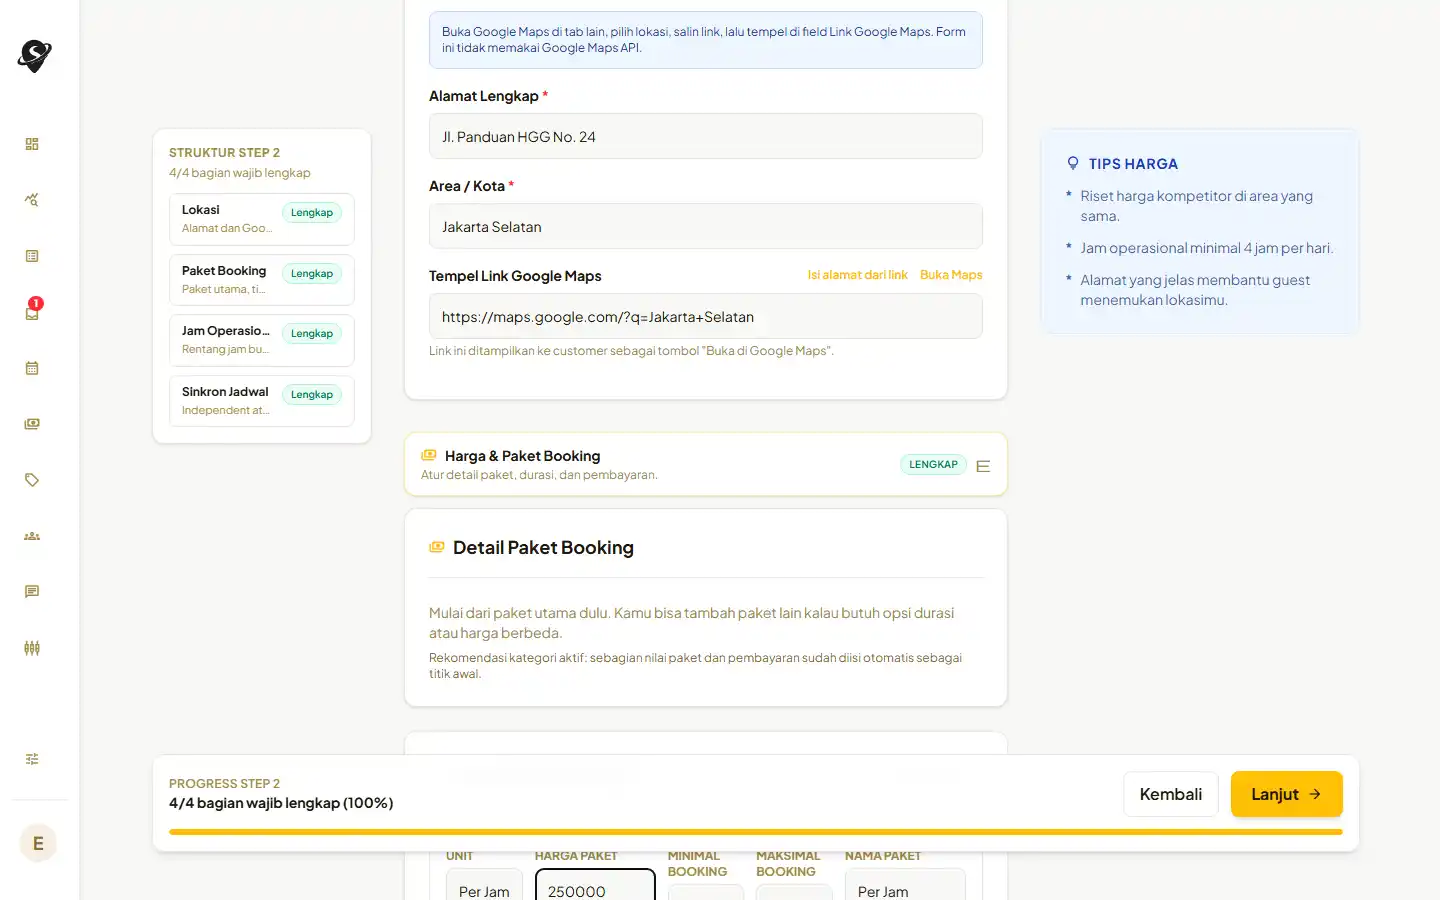
Task: Go to the Sinkron Jadwal step card
Action: click(262, 401)
